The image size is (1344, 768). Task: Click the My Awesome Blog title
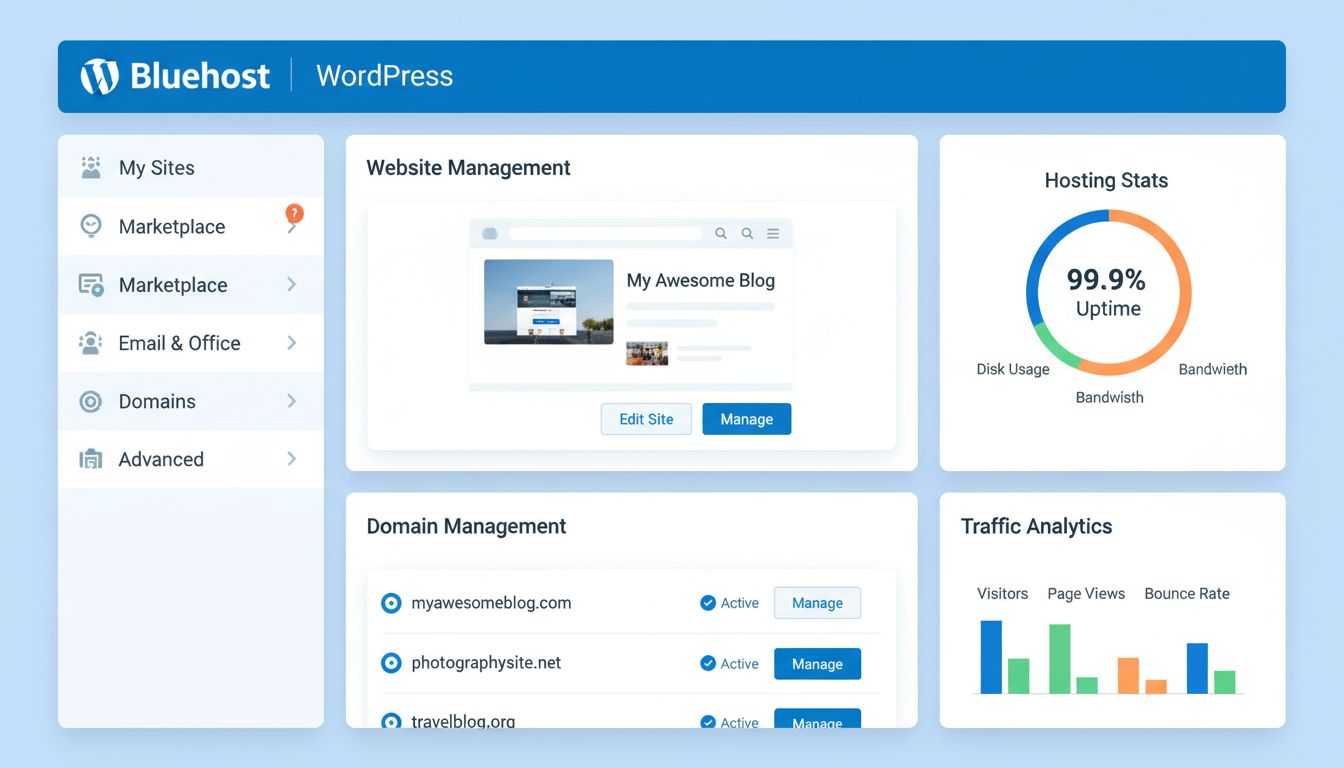click(701, 281)
